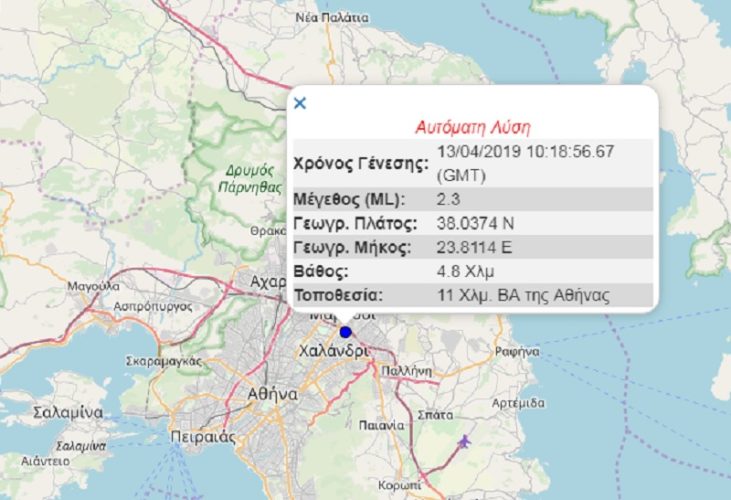This screenshot has height=500, width=731.
Task: Click the Χαλάνδρι map label
Action: tap(334, 352)
